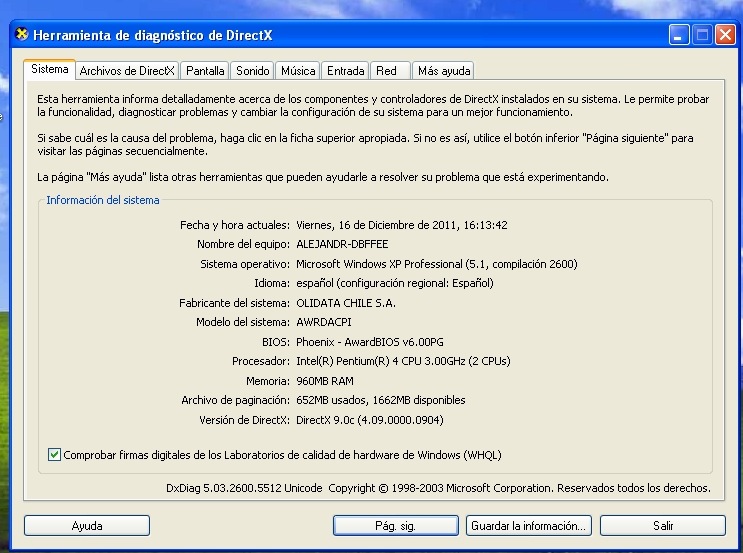This screenshot has height=553, width=743.
Task: Uncheck the WHQL digital signatures checkbox
Action: [x=54, y=455]
